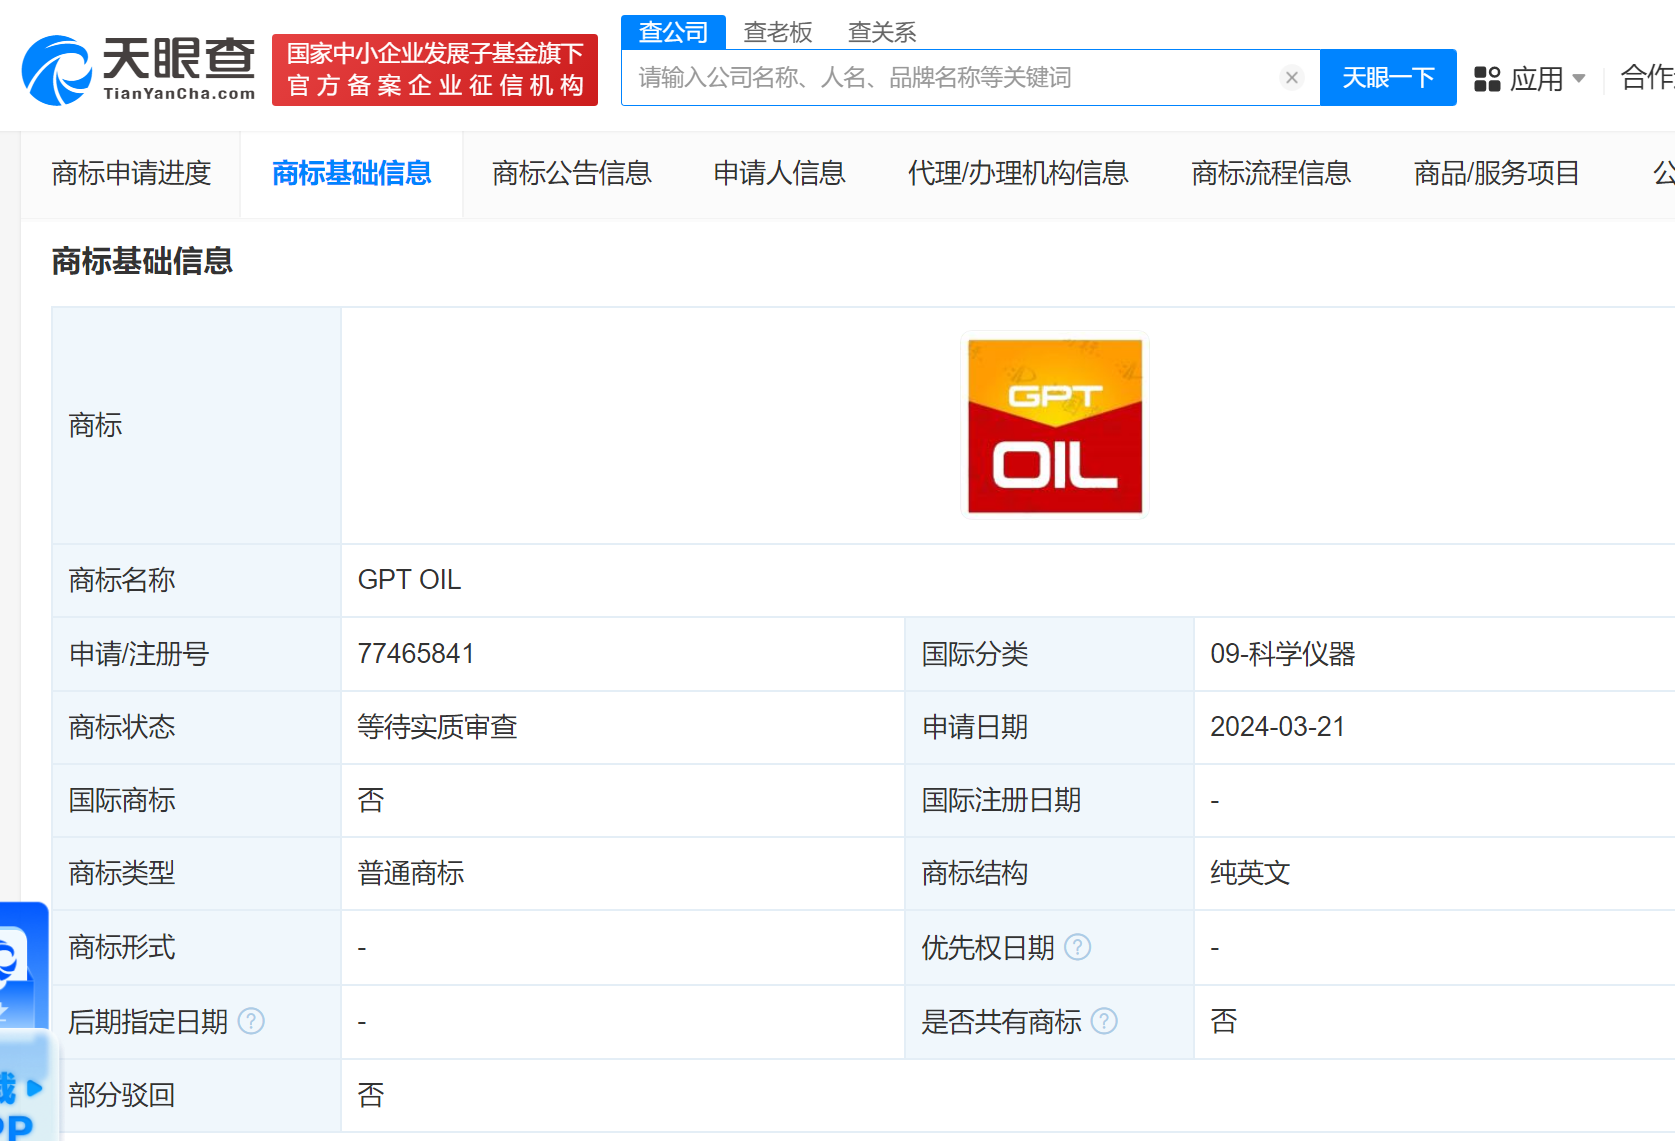Open help icon next to 是否共有商标
Screen dimensions: 1675x1141
(x=1104, y=1021)
